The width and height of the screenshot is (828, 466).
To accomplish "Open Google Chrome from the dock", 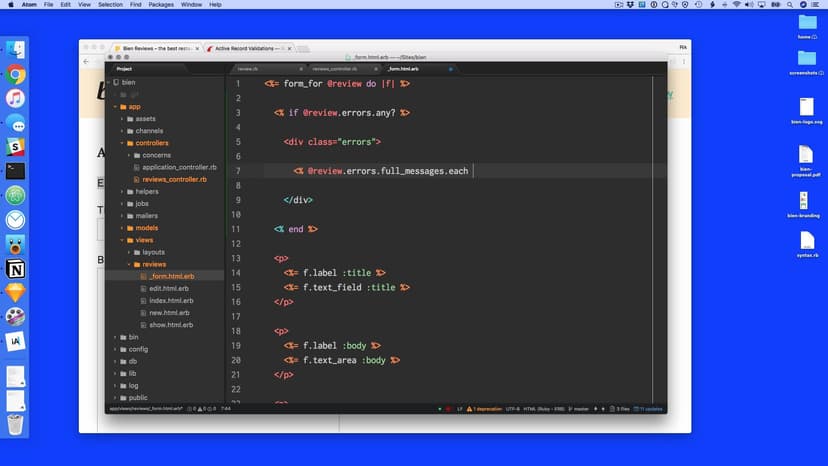I will click(x=15, y=74).
